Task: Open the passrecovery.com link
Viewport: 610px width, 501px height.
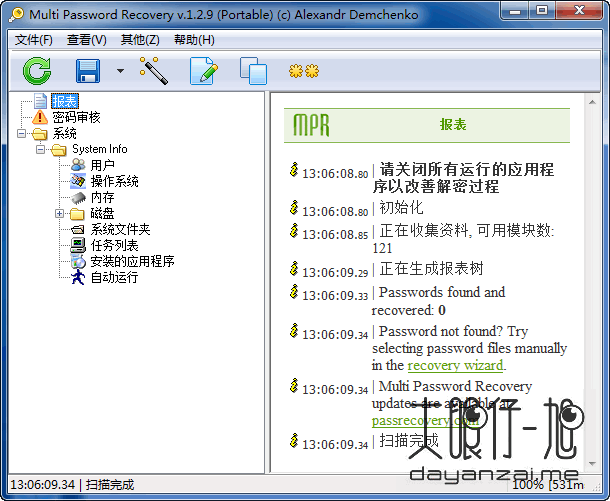Action: point(425,420)
